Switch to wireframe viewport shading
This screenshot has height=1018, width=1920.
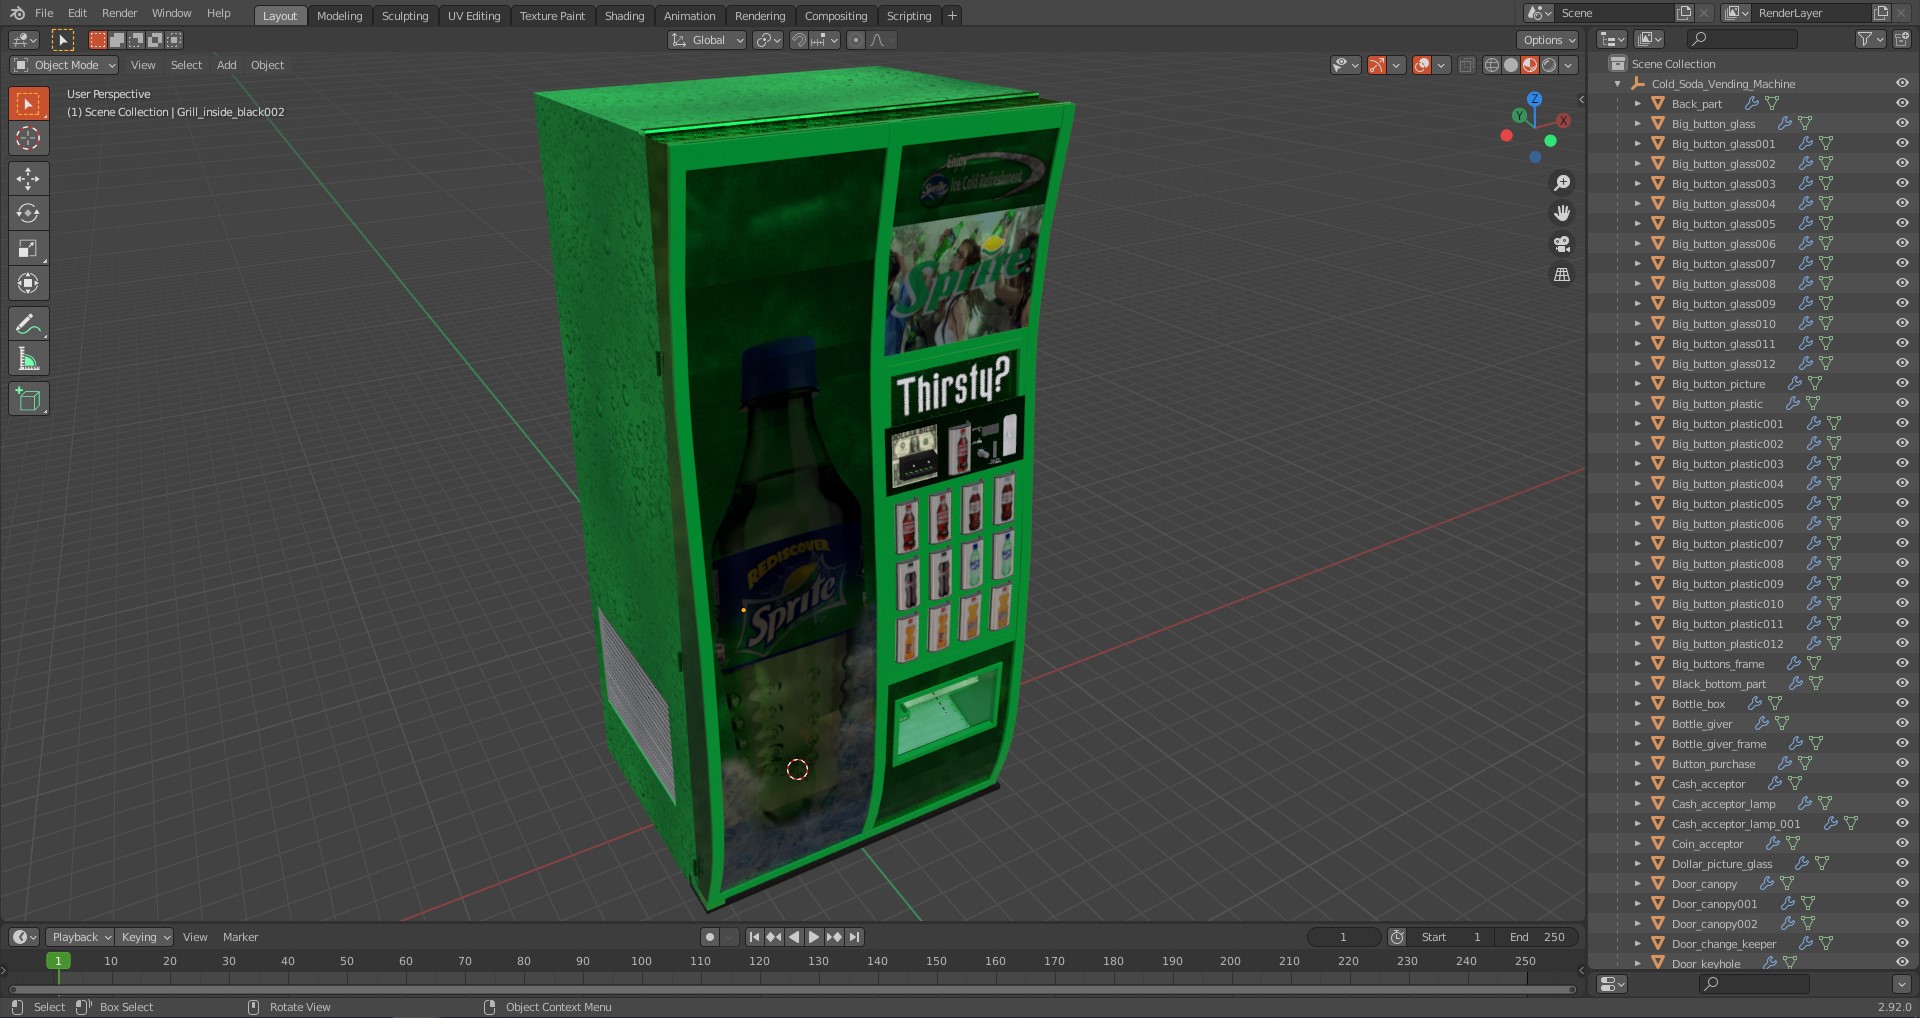click(1492, 65)
